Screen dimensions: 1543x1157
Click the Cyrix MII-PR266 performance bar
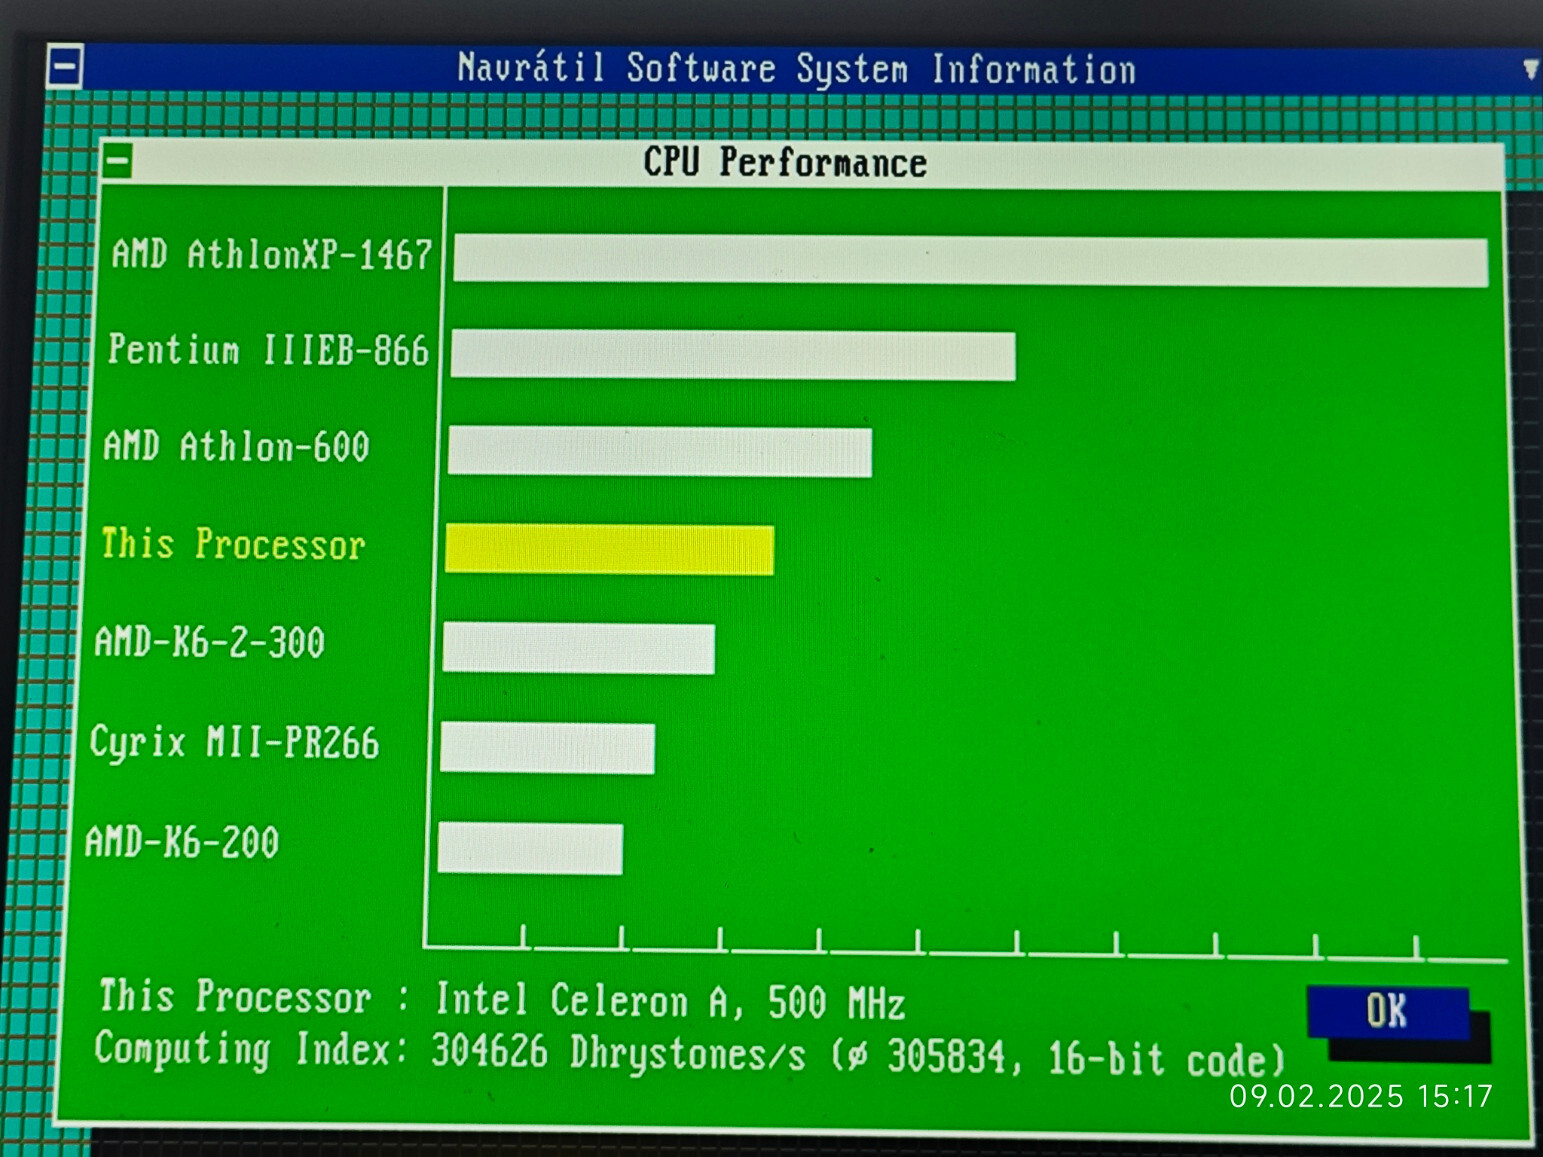[548, 748]
